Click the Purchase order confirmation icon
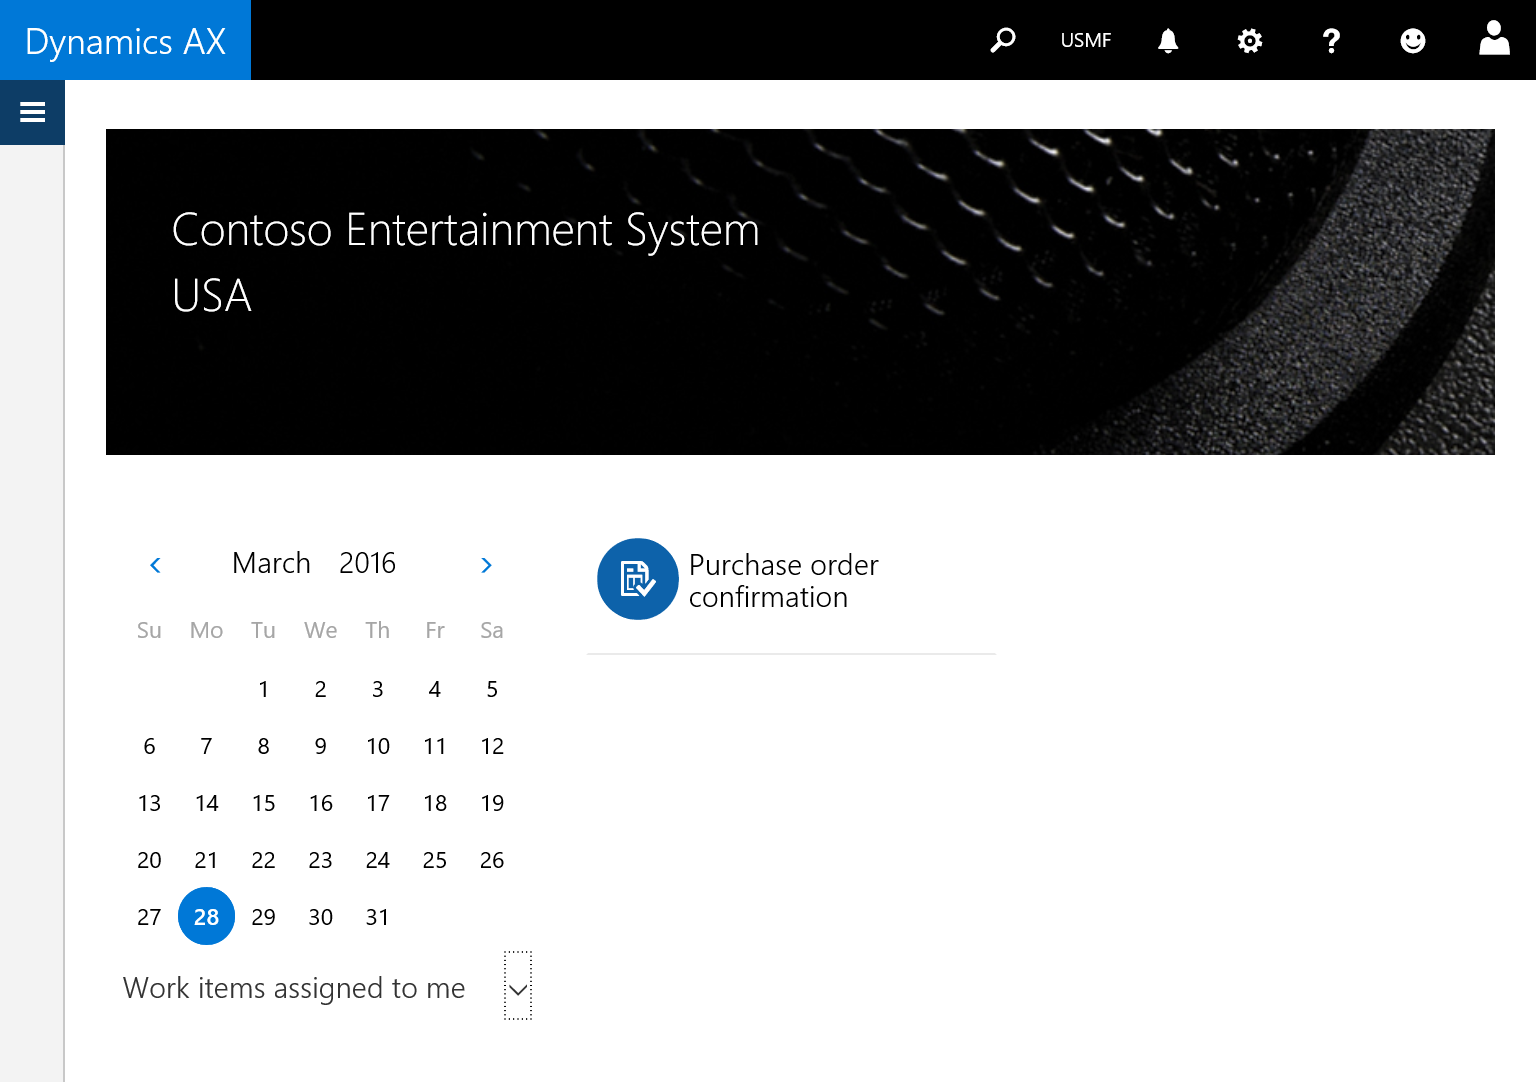The height and width of the screenshot is (1082, 1536). pos(637,579)
